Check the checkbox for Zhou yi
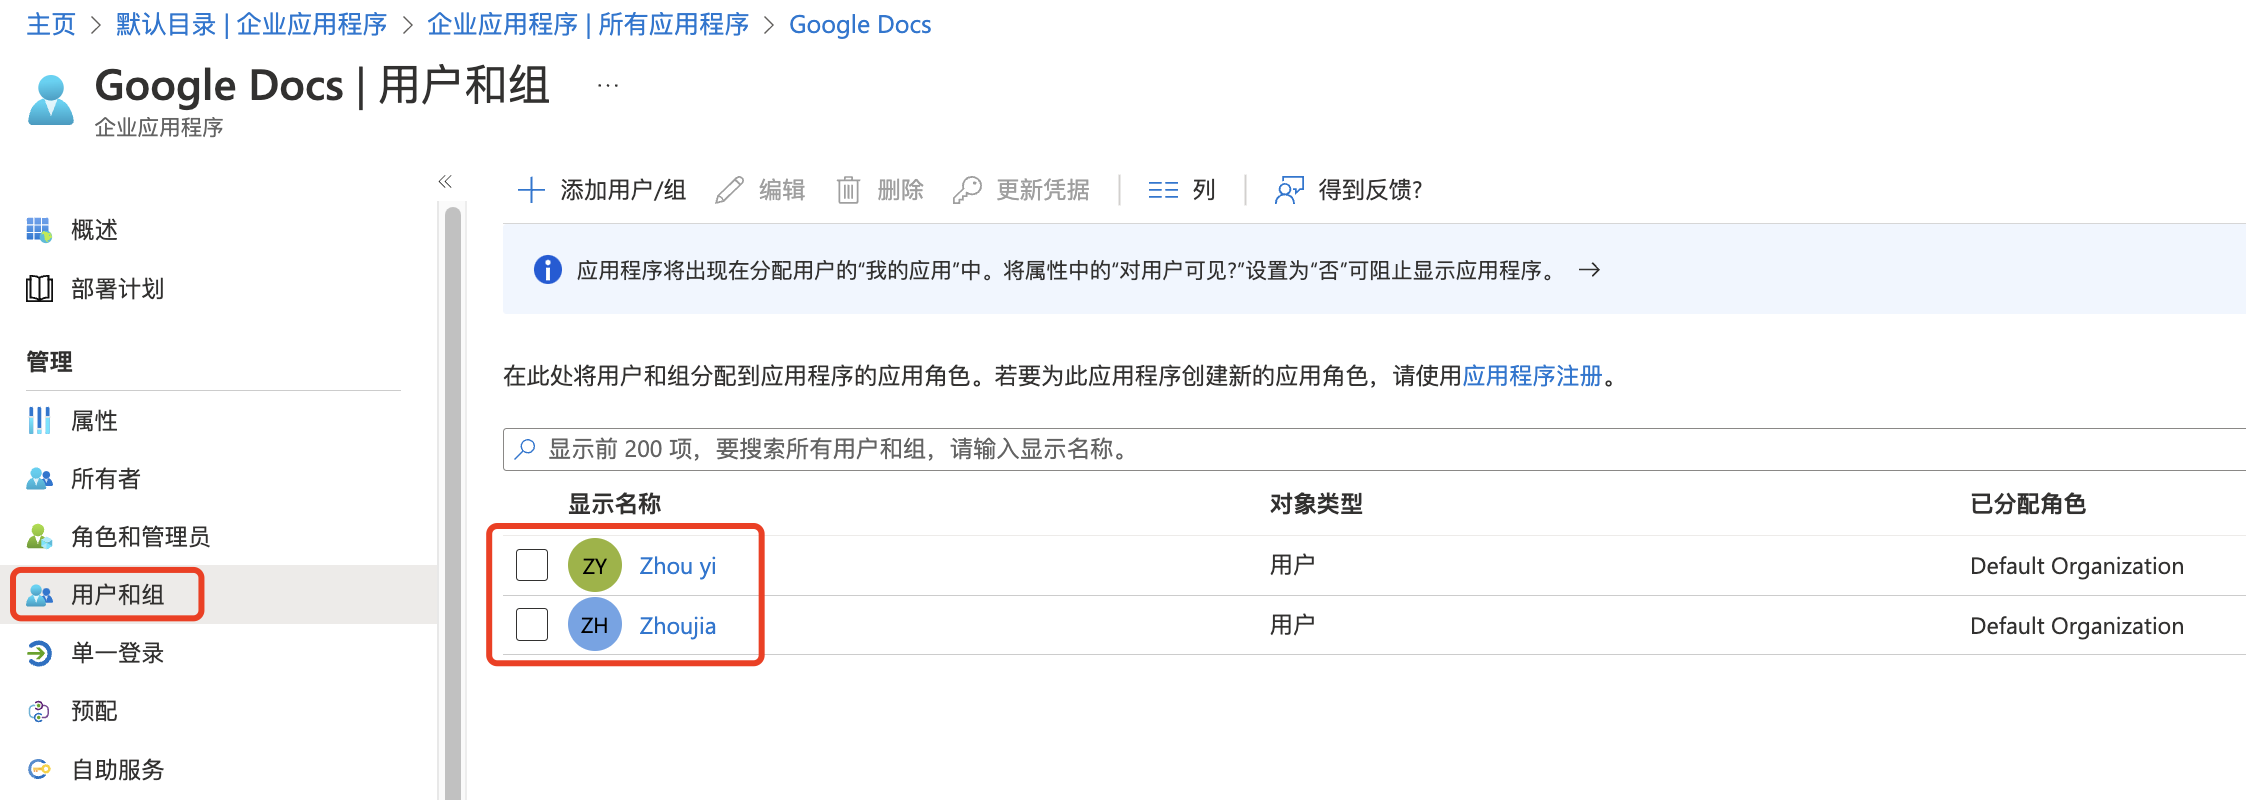Viewport: 2246px width, 800px height. point(532,565)
